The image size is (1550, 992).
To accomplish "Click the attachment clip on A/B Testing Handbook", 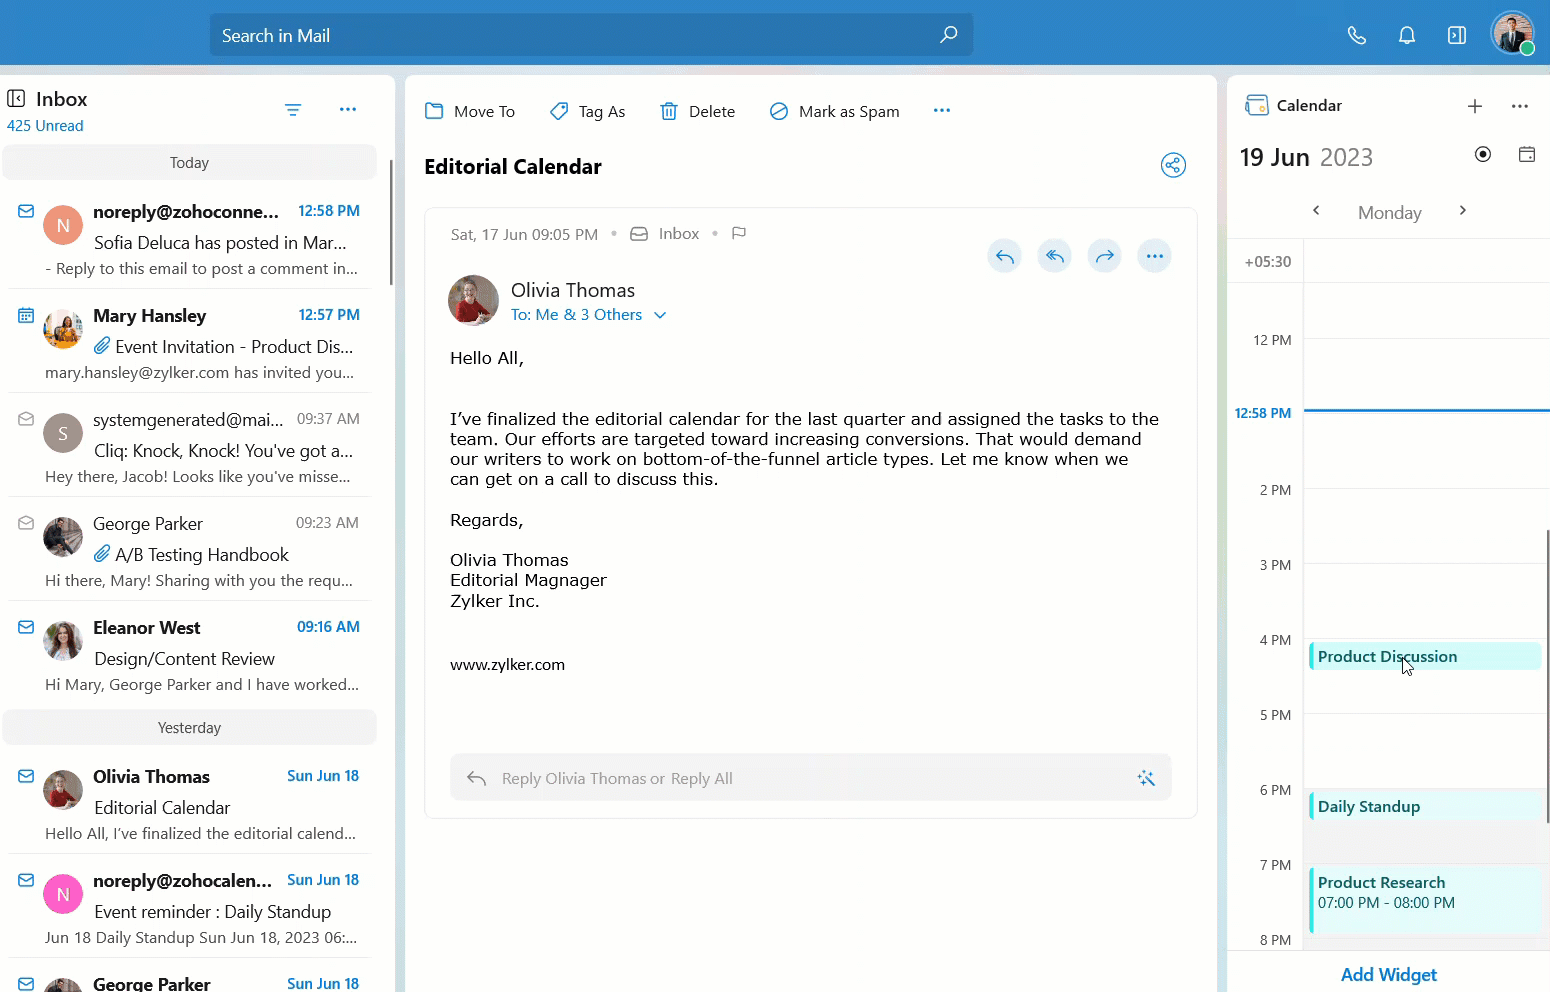I will coord(102,554).
